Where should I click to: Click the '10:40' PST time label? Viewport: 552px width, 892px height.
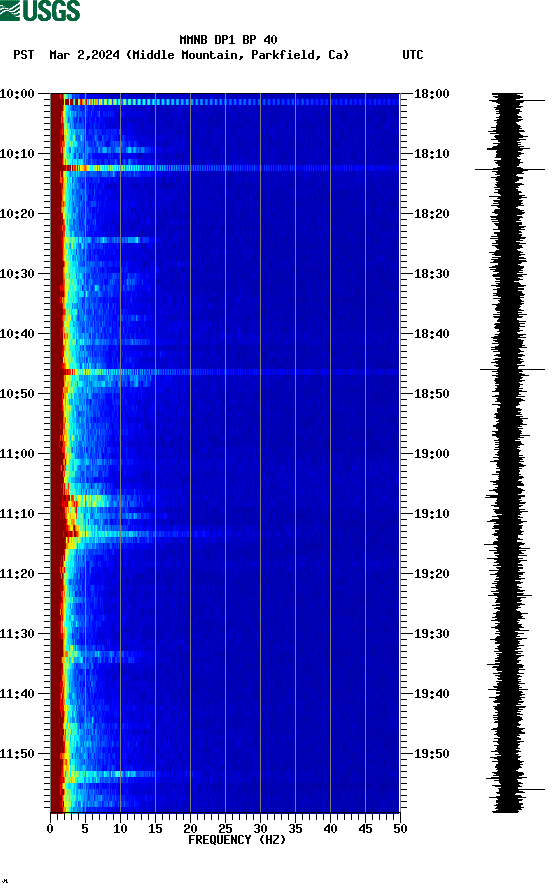coord(17,334)
